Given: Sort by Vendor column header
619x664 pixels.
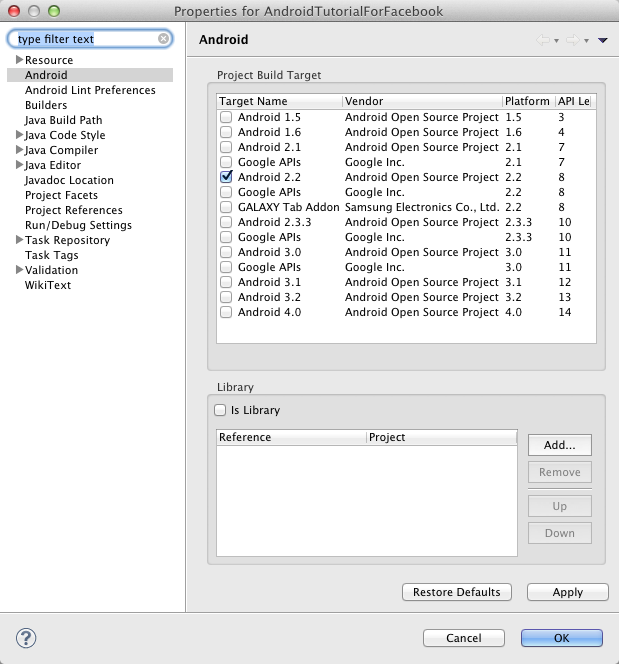Looking at the screenshot, I should 422,101.
